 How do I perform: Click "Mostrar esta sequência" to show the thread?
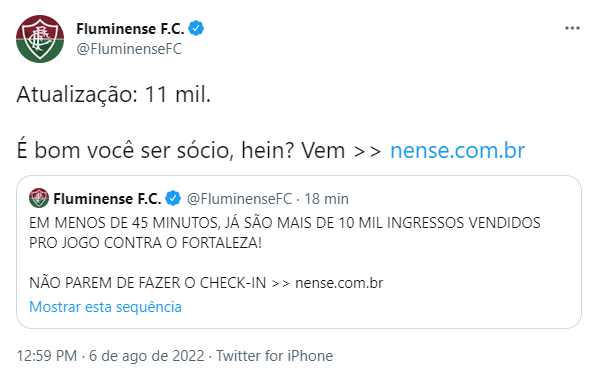click(106, 307)
